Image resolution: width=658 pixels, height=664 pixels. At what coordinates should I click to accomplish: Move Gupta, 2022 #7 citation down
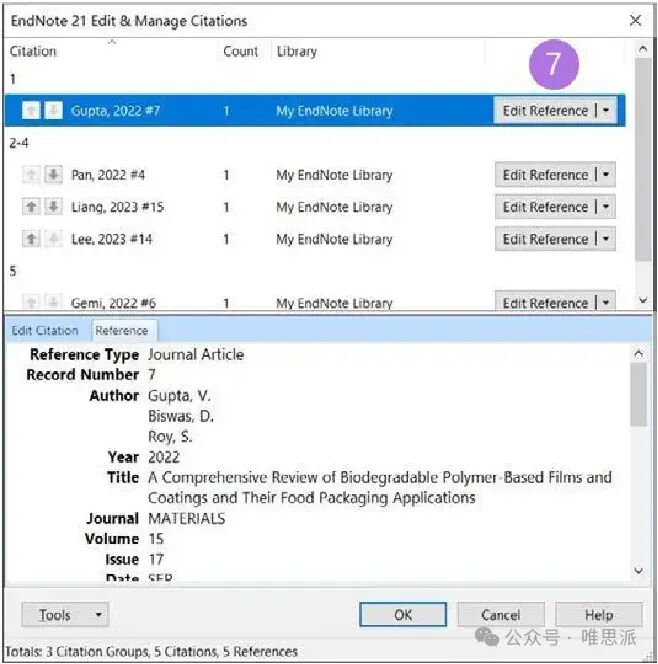(53, 111)
